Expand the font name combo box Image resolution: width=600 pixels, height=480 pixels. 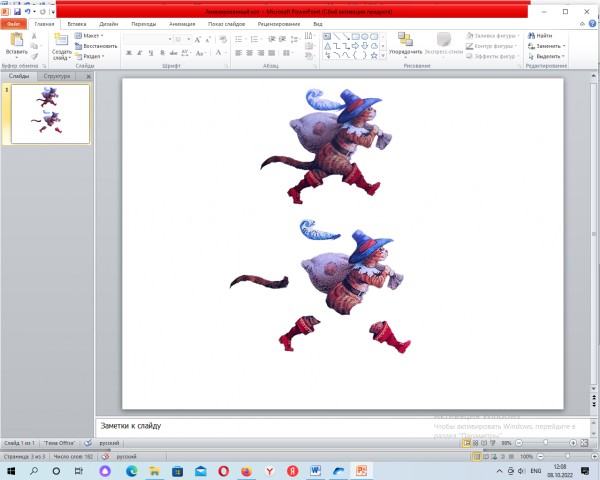170,39
